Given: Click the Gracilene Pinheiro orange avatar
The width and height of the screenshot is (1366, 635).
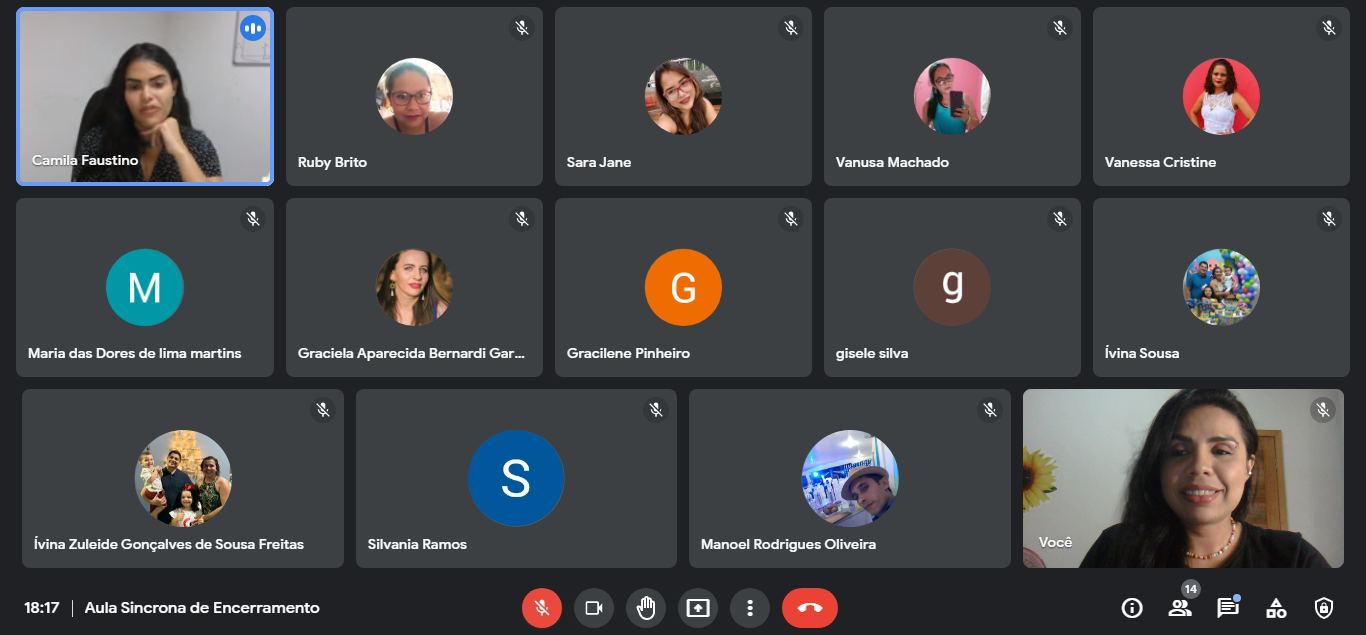Looking at the screenshot, I should [x=683, y=287].
